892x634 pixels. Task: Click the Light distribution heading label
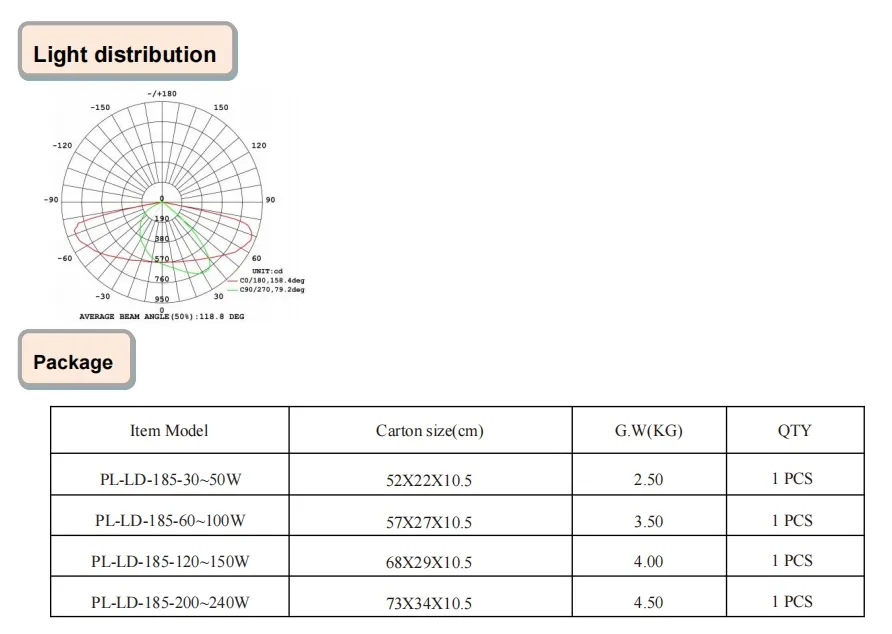(125, 55)
